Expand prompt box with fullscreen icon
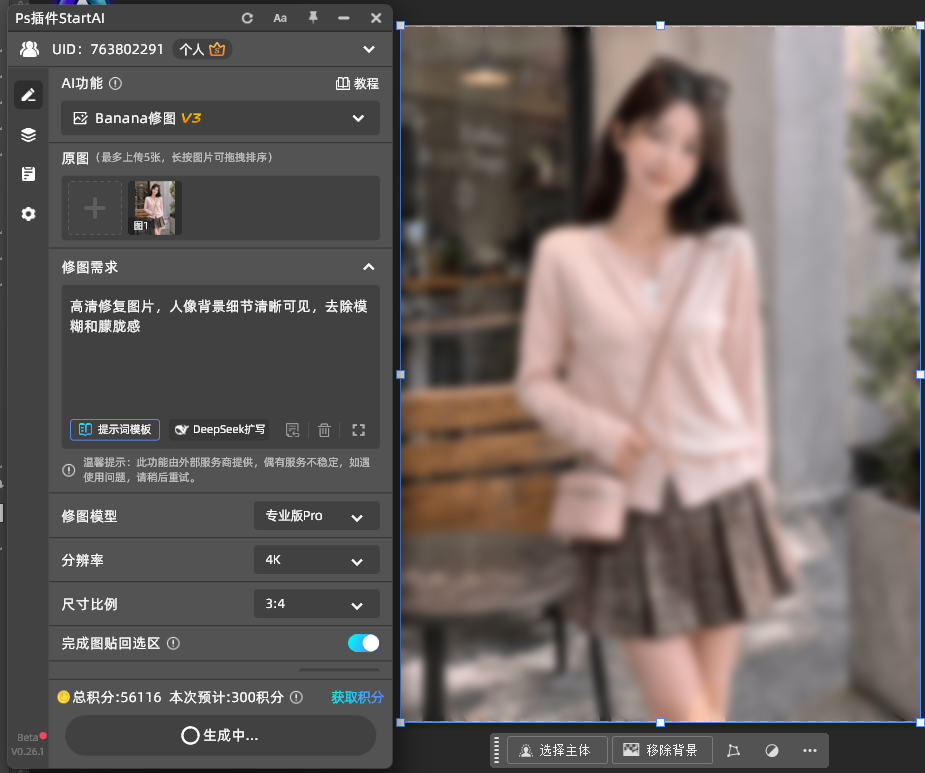The image size is (925, 773). coord(359,430)
